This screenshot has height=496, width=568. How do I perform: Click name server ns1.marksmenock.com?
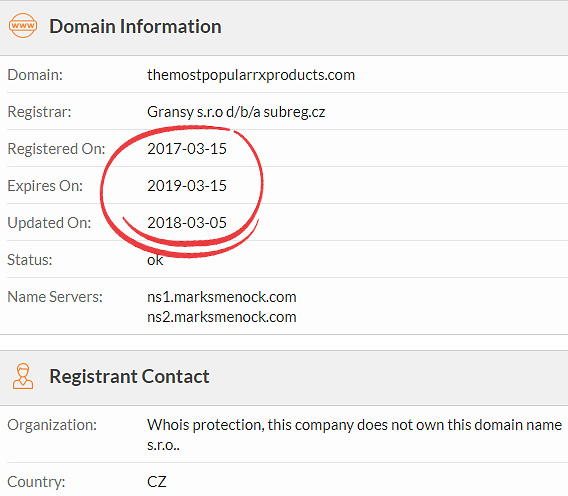(x=222, y=297)
